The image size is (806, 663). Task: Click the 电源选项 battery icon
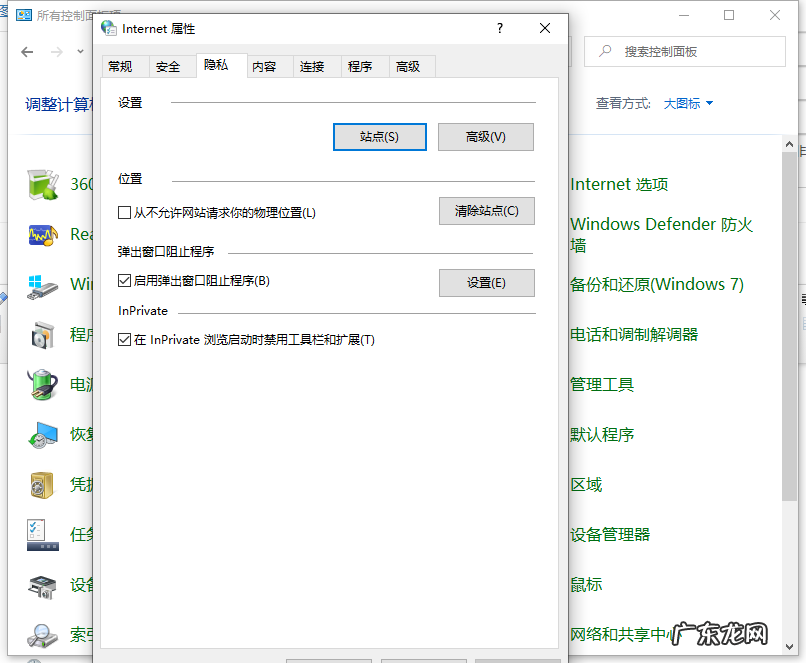click(41, 384)
